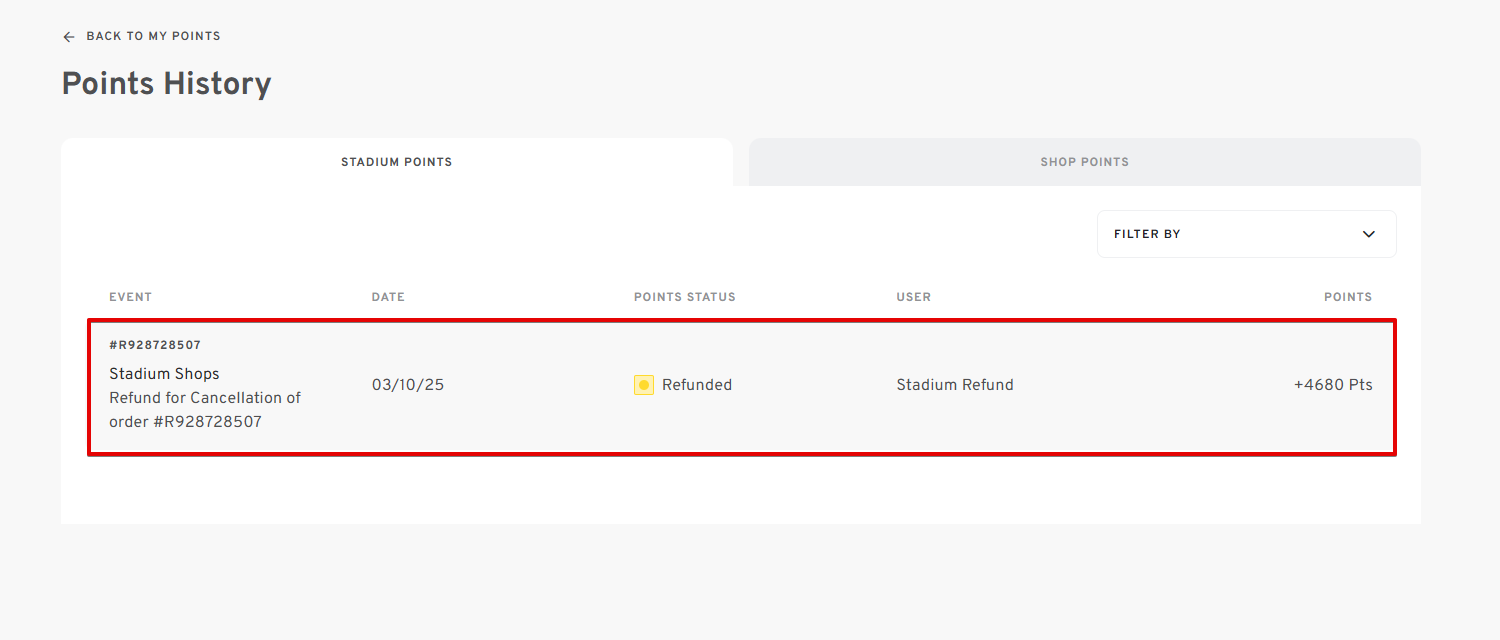Click the Date column header
The width and height of the screenshot is (1500, 640).
point(388,297)
